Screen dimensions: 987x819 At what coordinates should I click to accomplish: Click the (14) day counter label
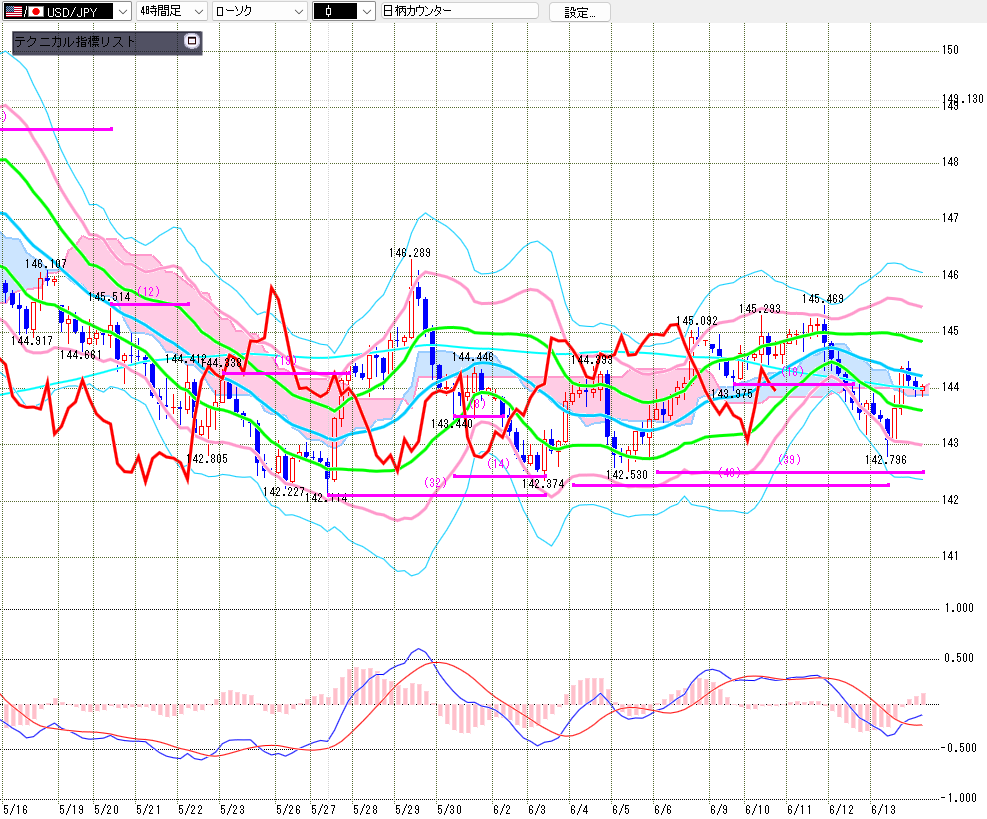click(499, 464)
